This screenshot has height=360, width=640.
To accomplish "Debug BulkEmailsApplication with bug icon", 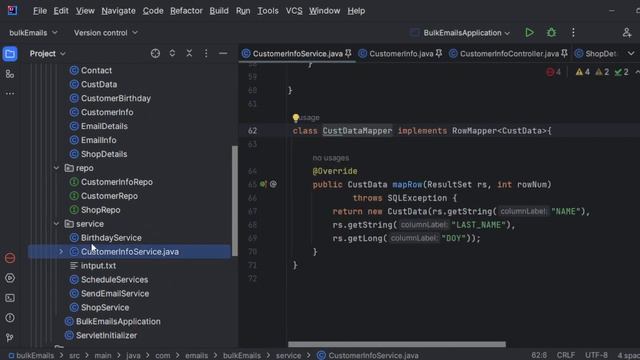I will tap(551, 33).
